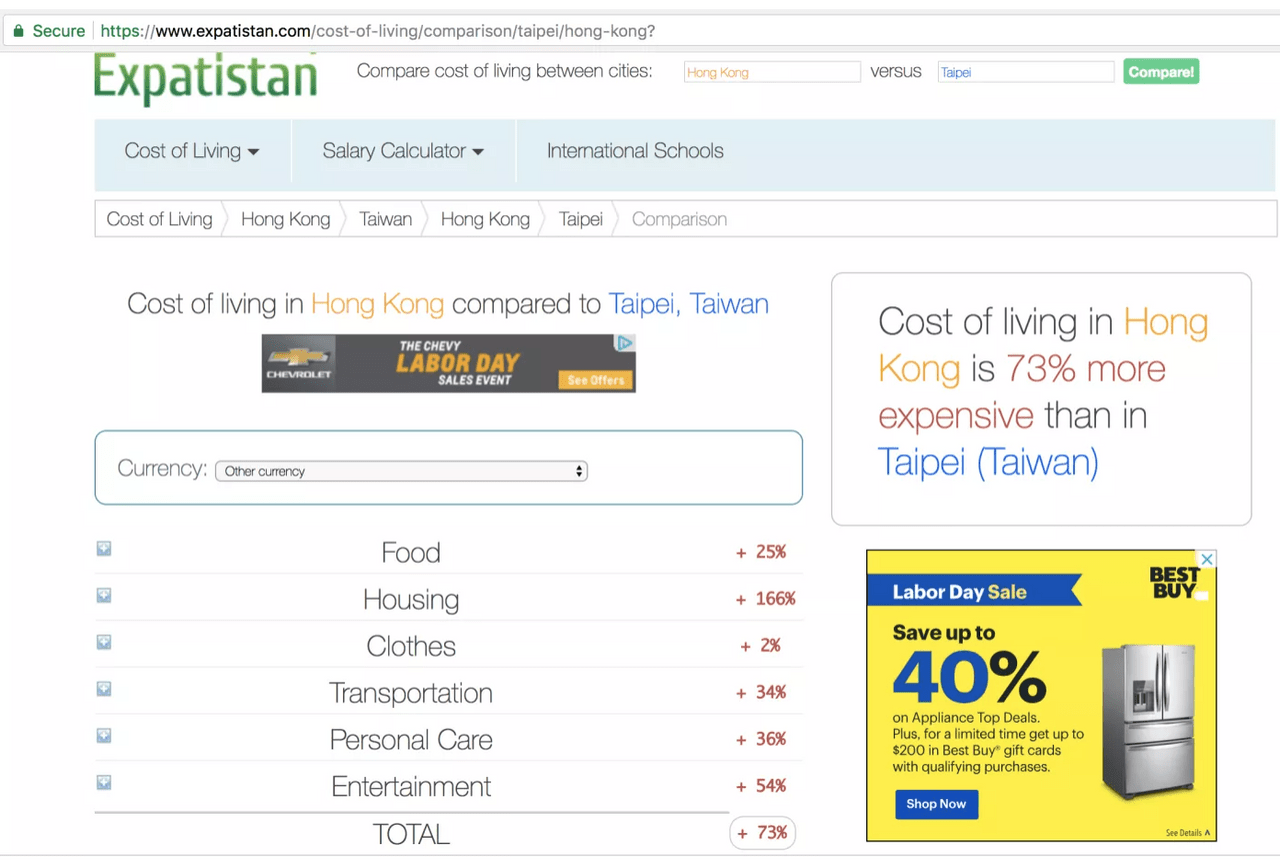Expand the Food category details icon
The height and width of the screenshot is (868, 1280).
point(104,549)
